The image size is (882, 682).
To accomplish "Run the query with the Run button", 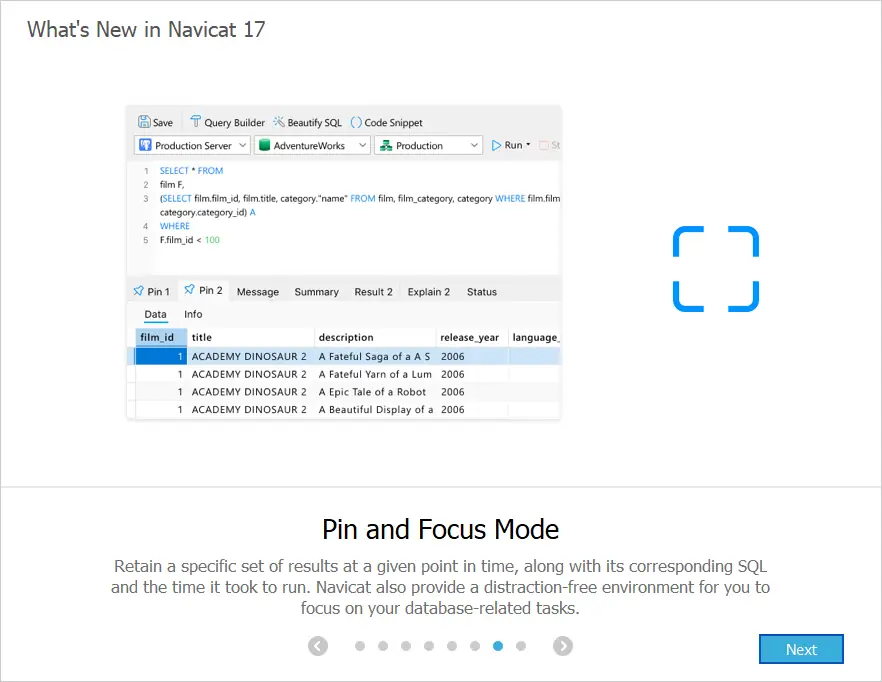I will coord(510,145).
